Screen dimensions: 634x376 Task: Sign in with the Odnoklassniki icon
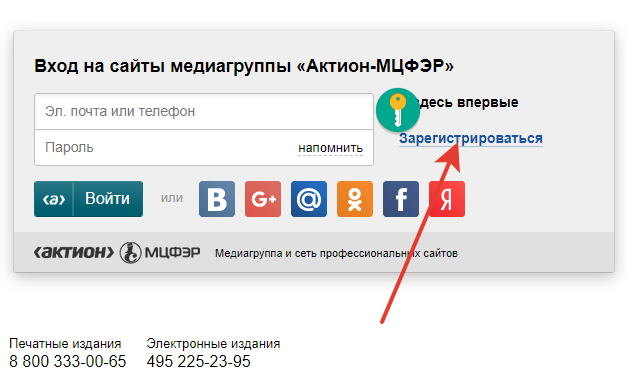point(355,199)
